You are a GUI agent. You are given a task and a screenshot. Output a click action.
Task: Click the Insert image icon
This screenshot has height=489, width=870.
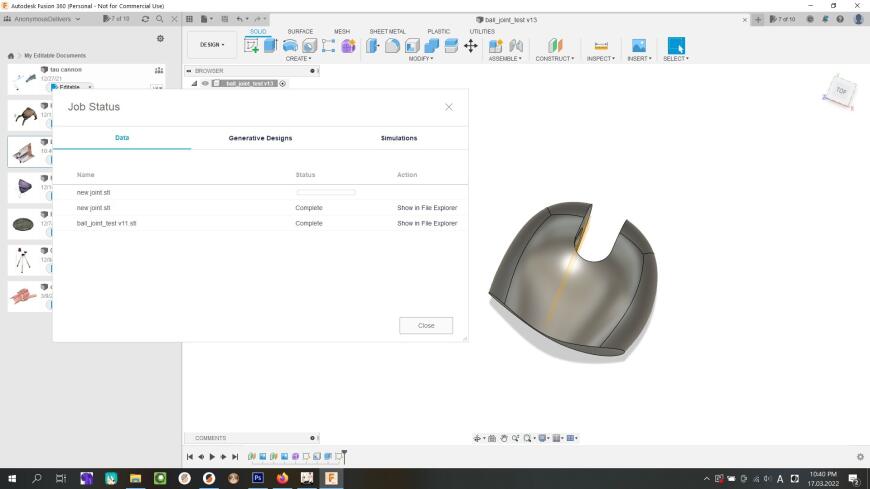pyautogui.click(x=639, y=46)
